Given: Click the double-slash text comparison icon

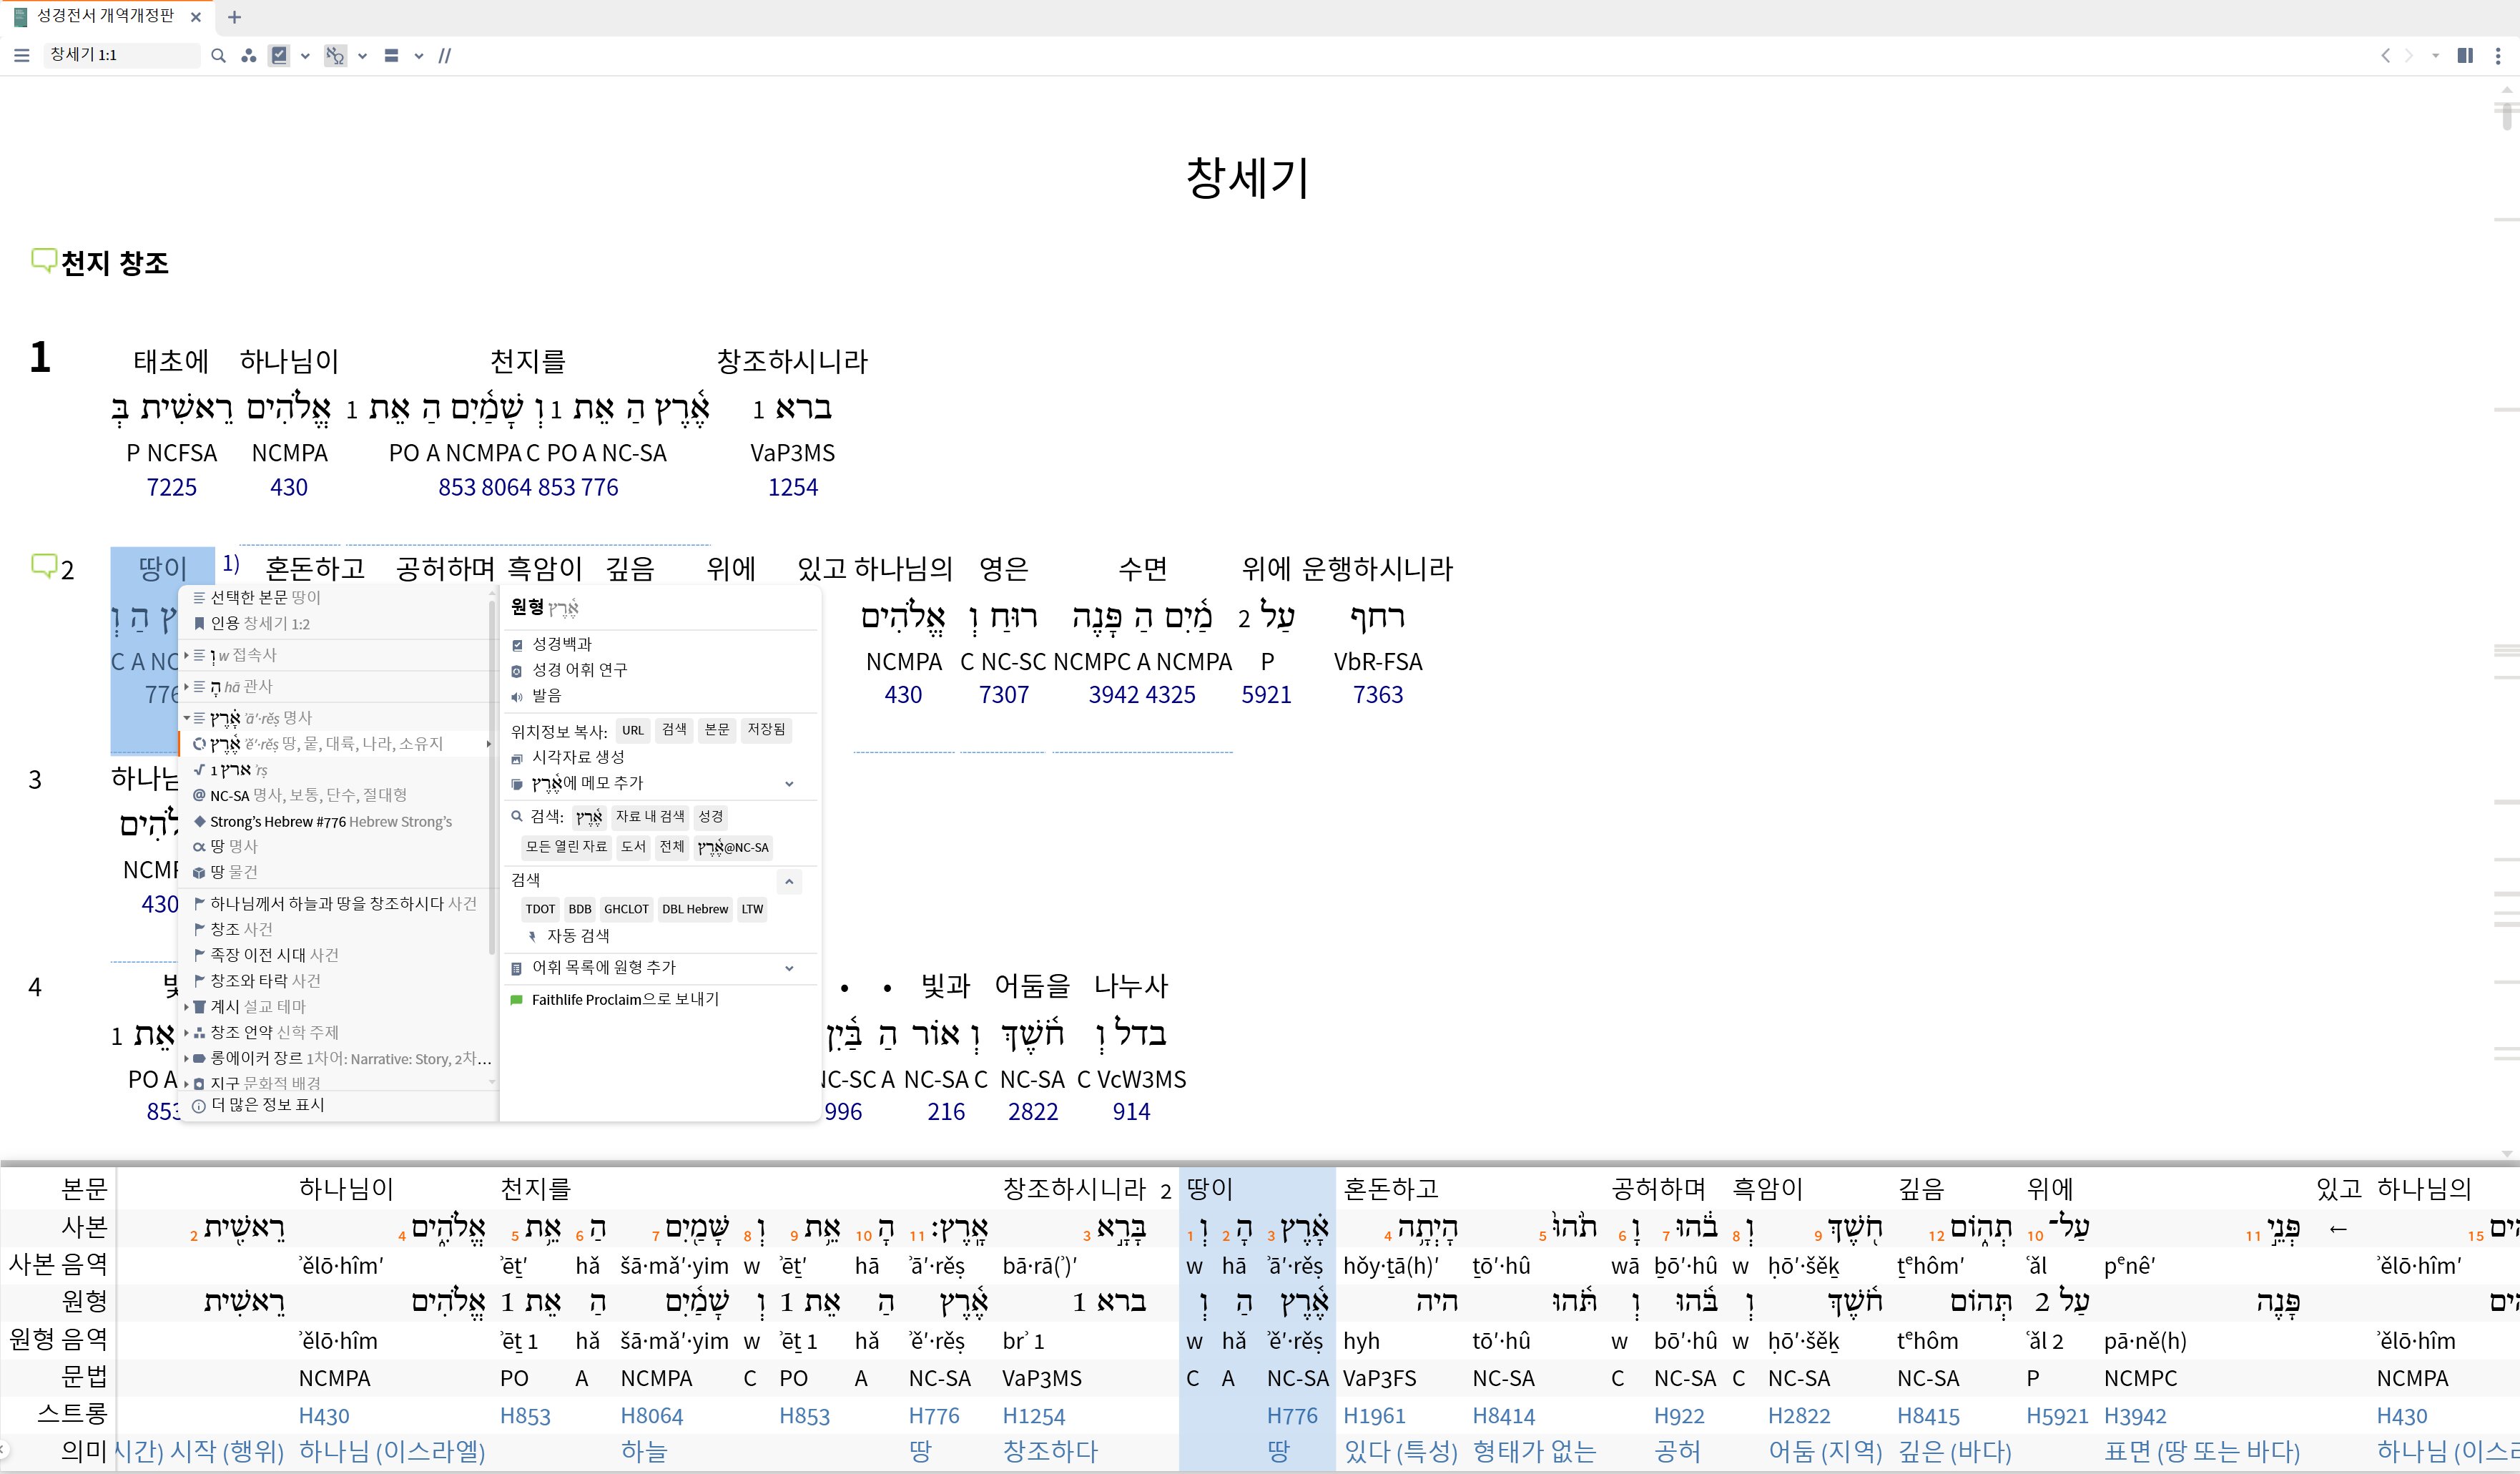Looking at the screenshot, I should 445,56.
